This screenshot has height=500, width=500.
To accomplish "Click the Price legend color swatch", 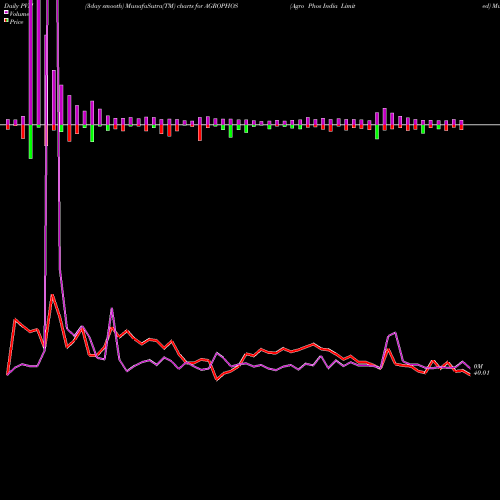I will (x=6, y=20).
